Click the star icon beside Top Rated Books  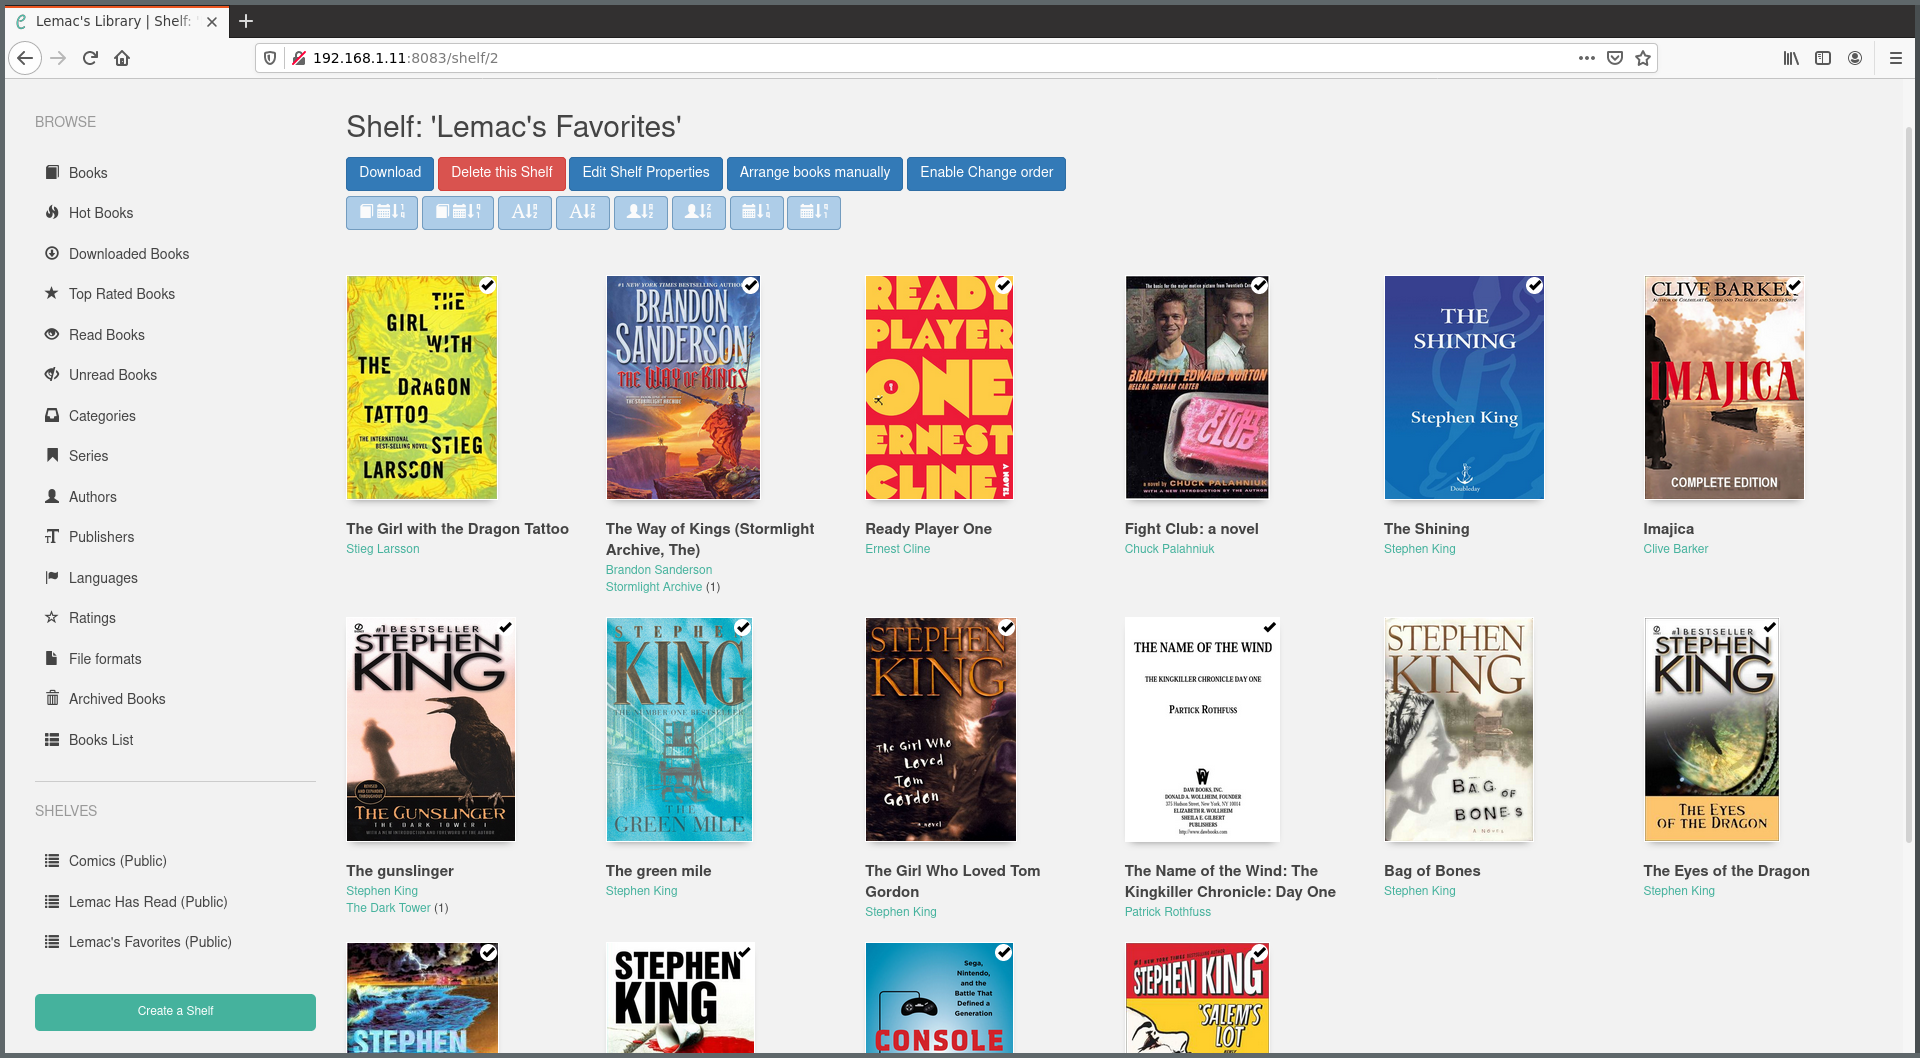52,293
